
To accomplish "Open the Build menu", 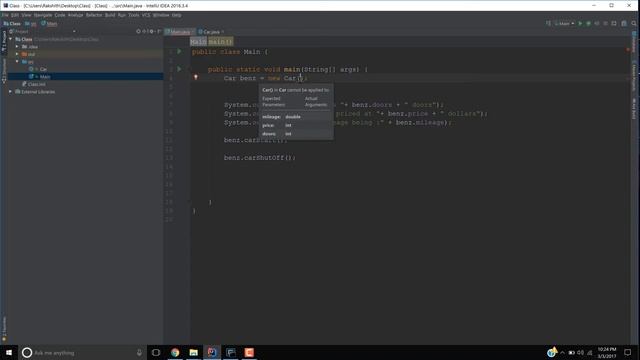I will 110,15.
